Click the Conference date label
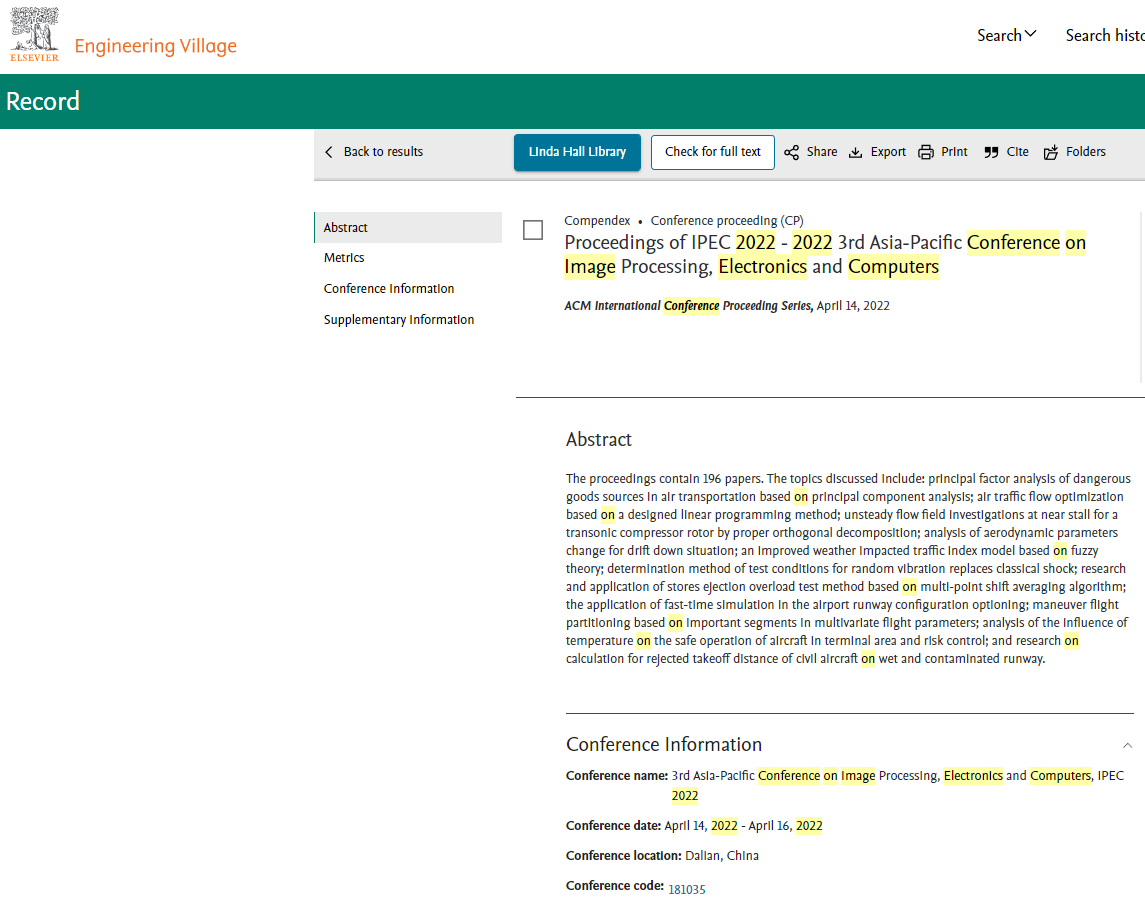Screen dimensions: 1145x908 (x=613, y=825)
